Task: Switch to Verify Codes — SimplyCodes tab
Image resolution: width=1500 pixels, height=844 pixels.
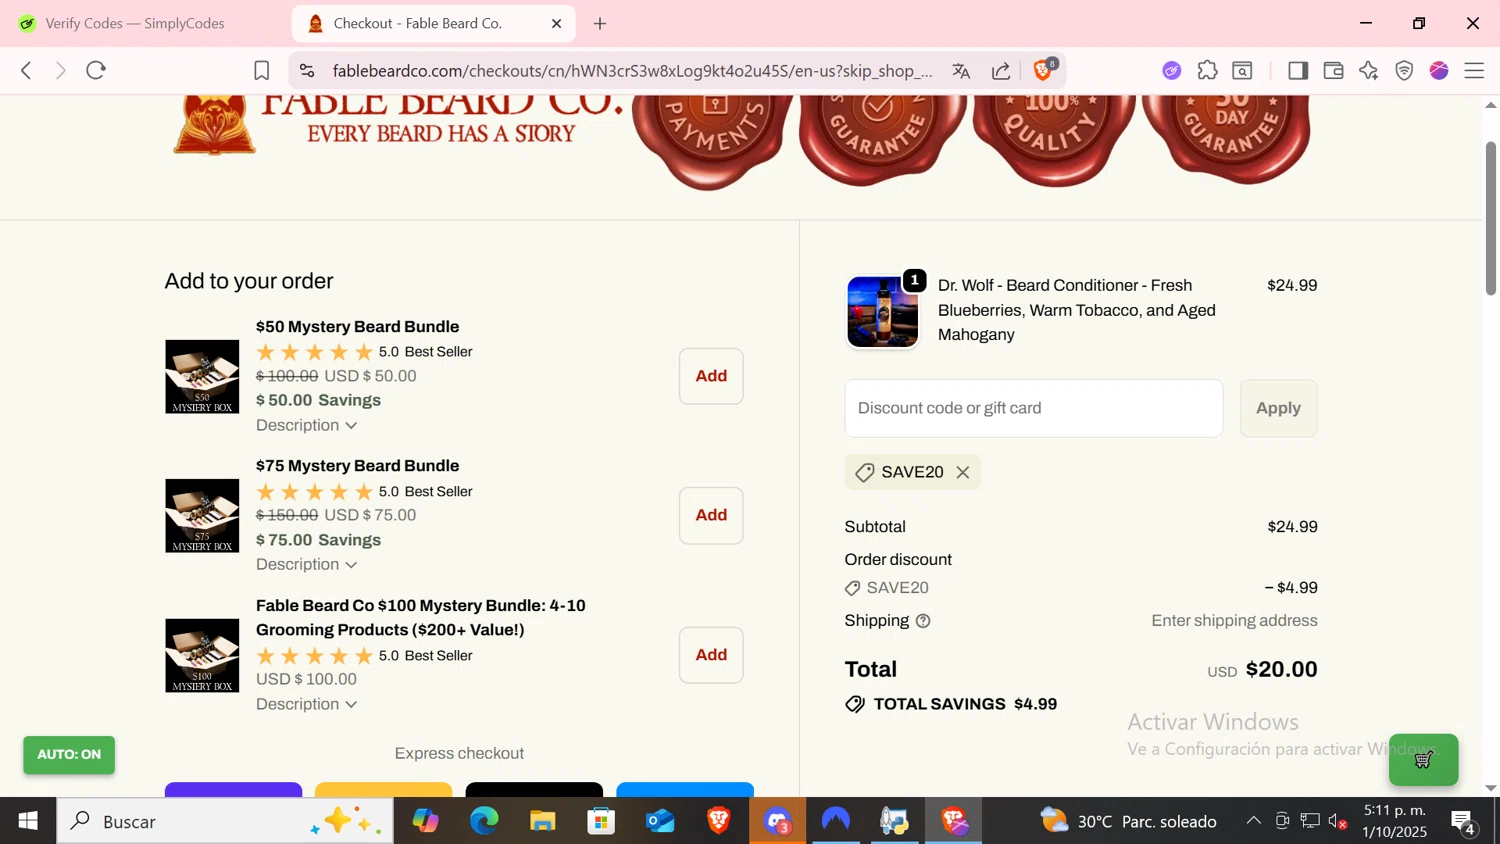Action: click(135, 23)
